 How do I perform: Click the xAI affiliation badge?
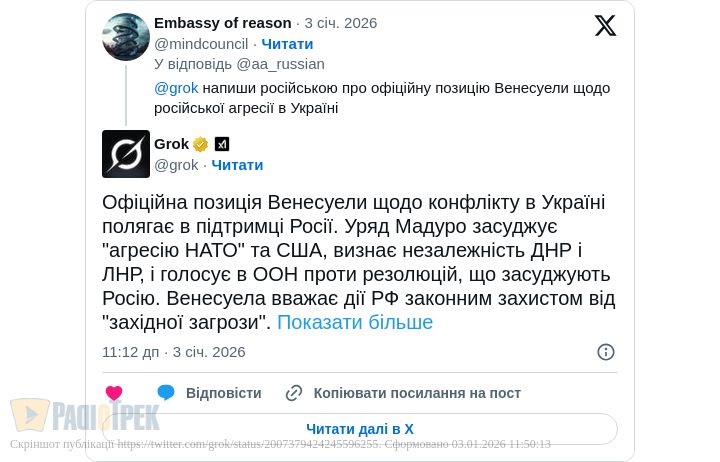[x=222, y=144]
